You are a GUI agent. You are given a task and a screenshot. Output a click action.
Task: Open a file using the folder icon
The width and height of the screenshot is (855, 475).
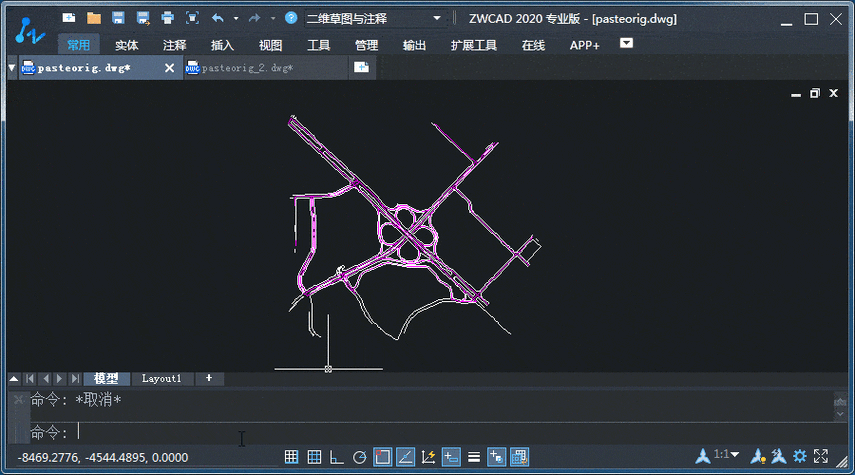coord(94,18)
